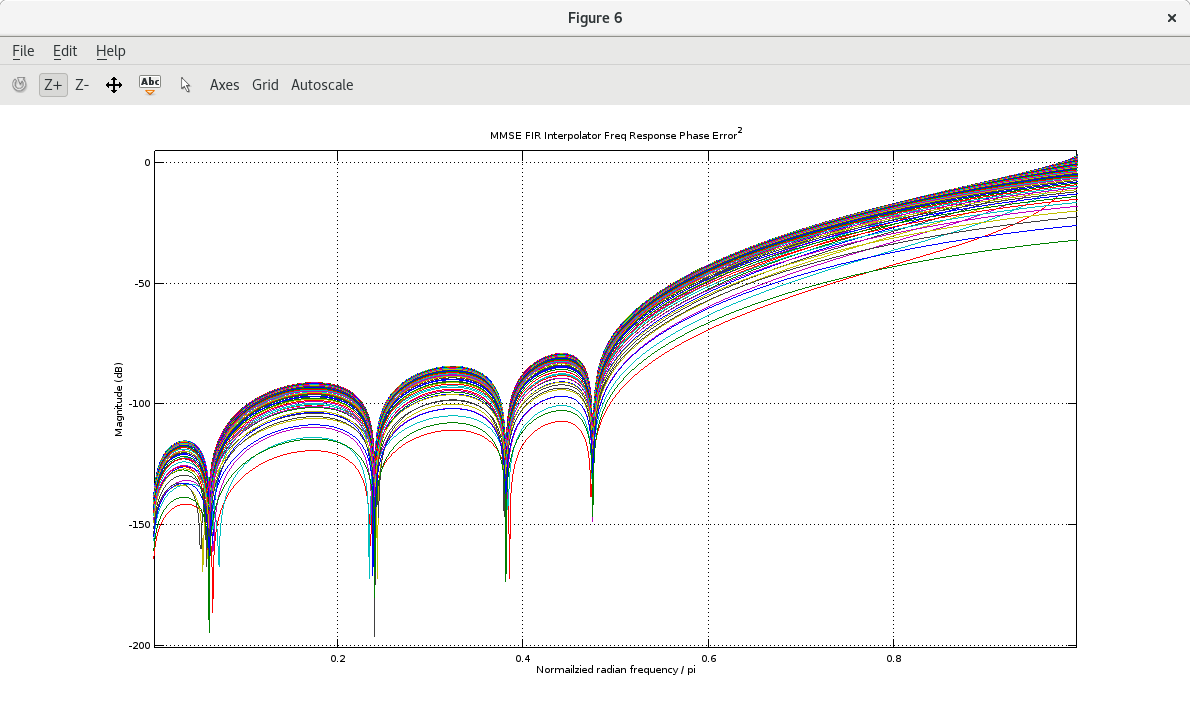Click the 0.2 x-axis tick label
This screenshot has width=1190, height=715.
click(338, 658)
